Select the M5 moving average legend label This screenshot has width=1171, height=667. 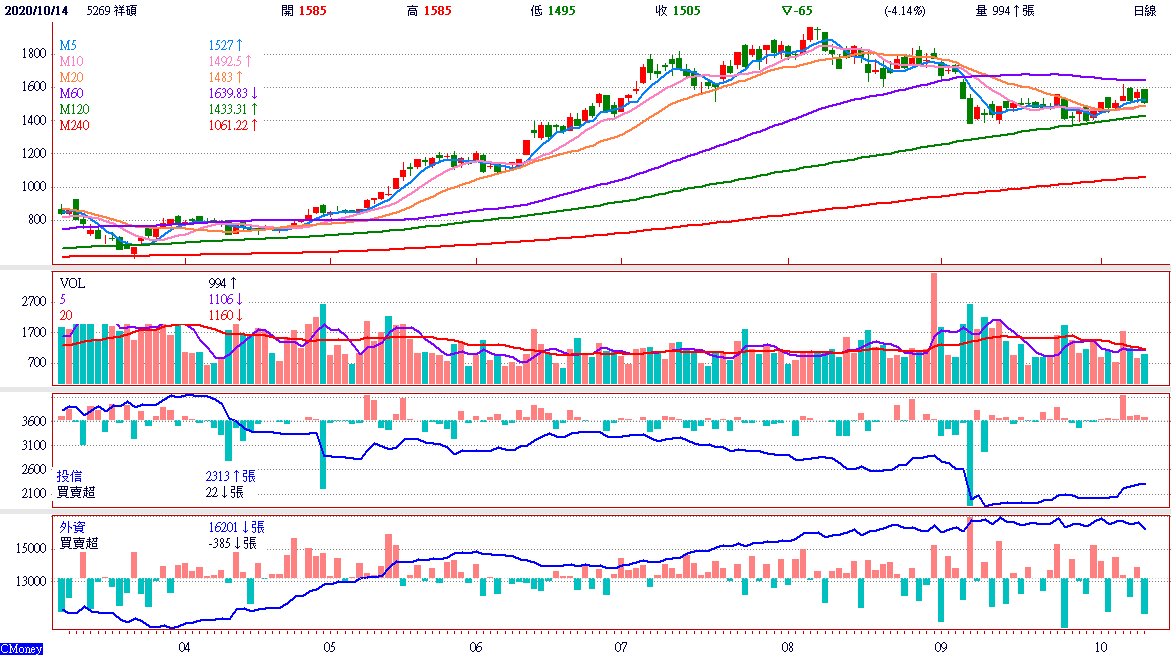[68, 46]
